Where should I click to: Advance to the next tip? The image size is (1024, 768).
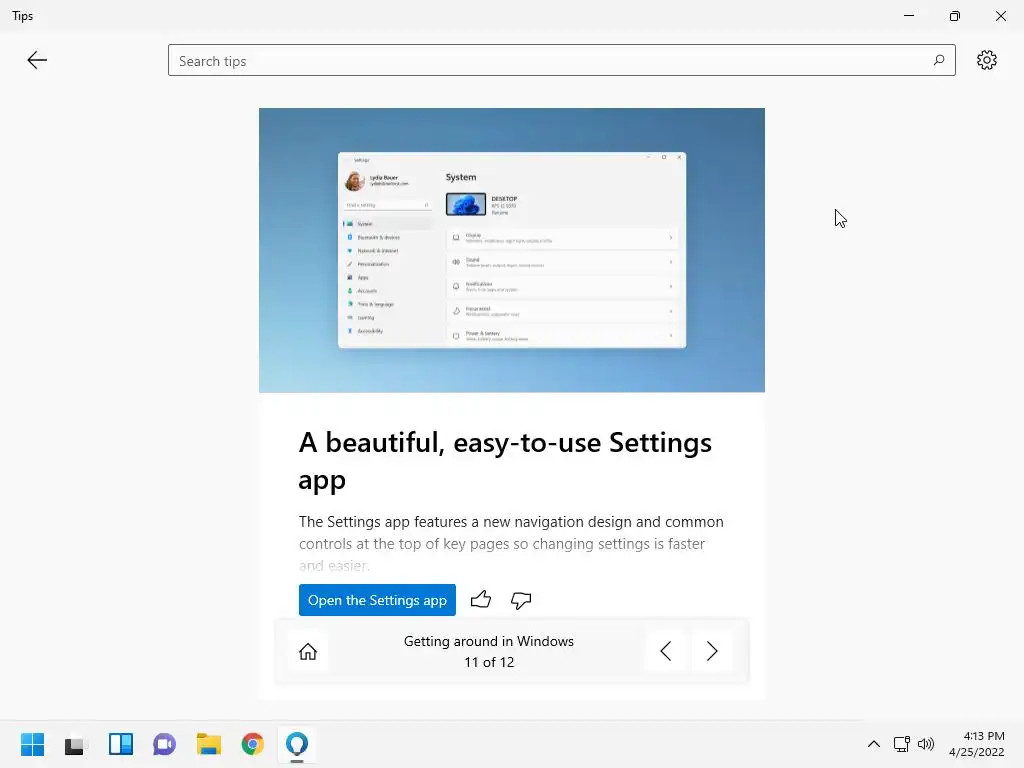[x=712, y=651]
